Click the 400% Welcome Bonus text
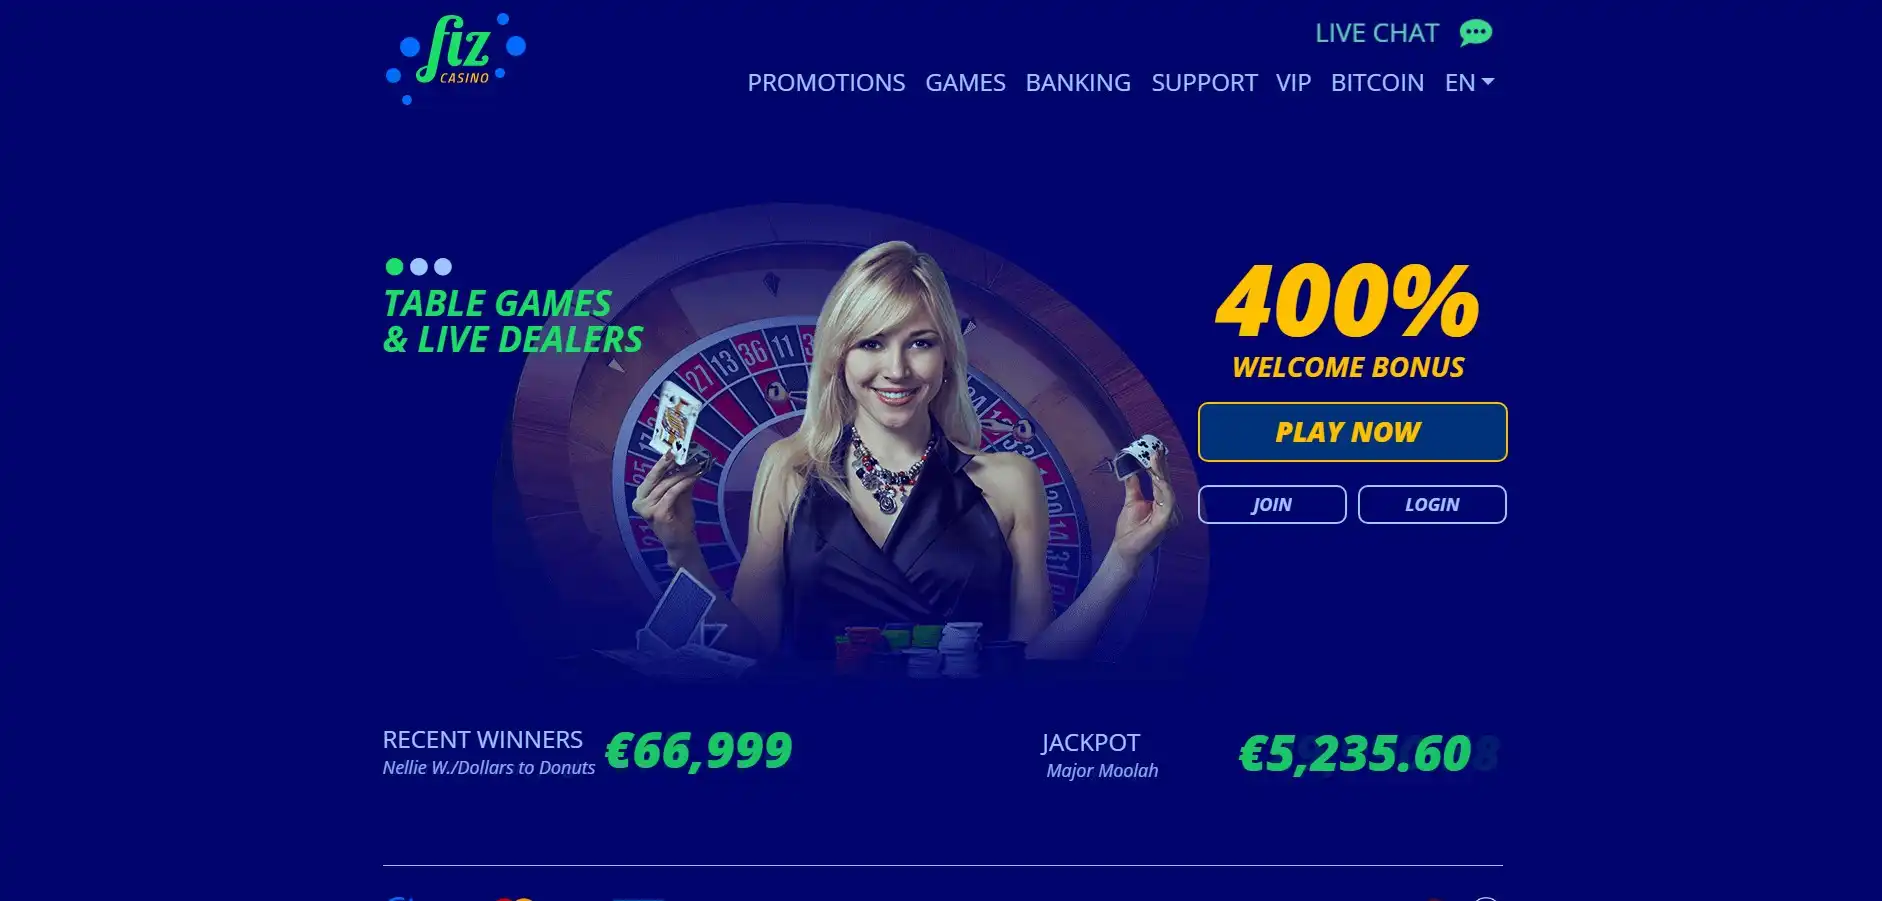Screen dimensions: 1882x901 (x=1348, y=322)
